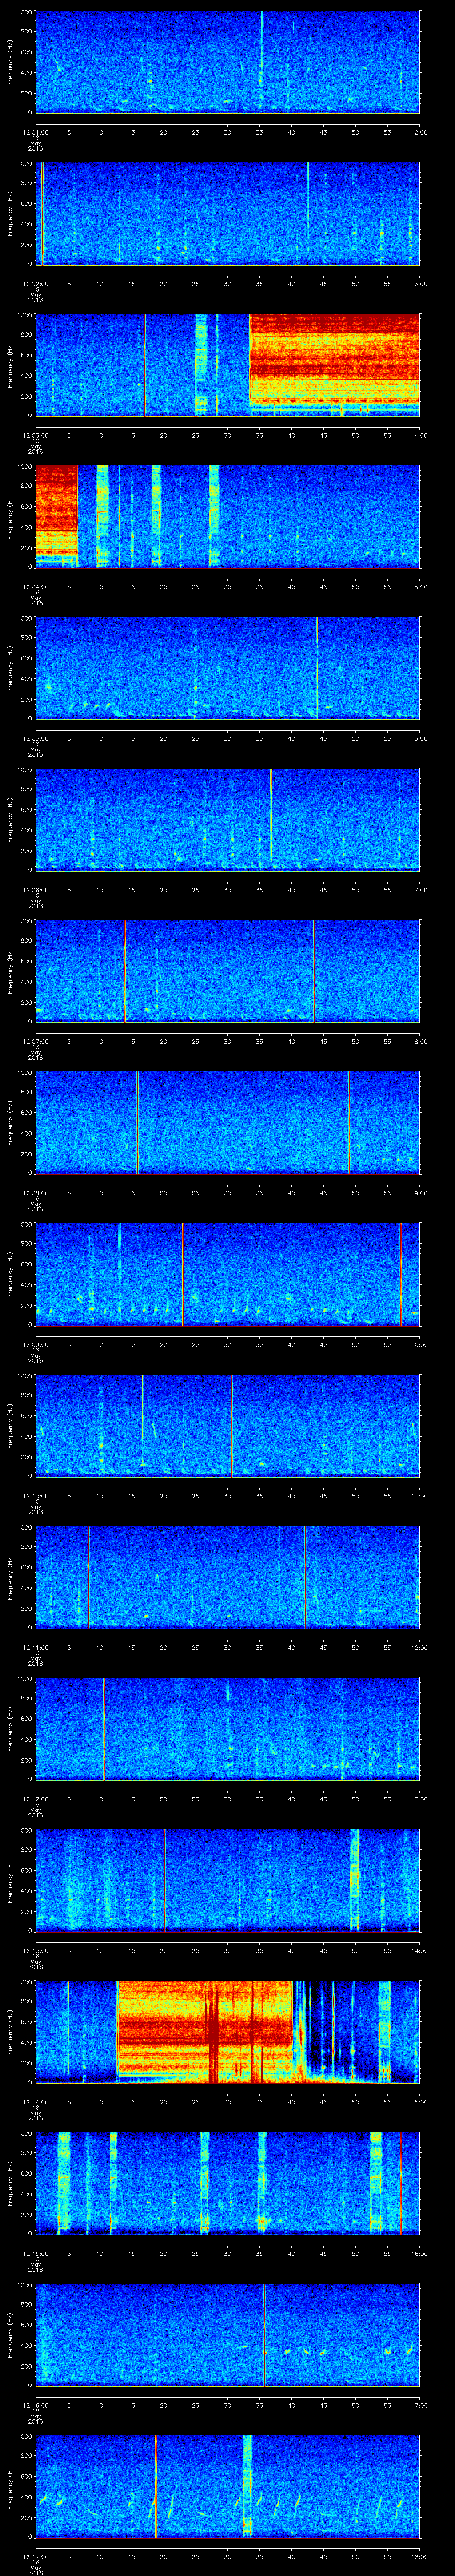Click the 12:07:00 start time label
Screen dimensions: 455x2576
coord(35,1041)
